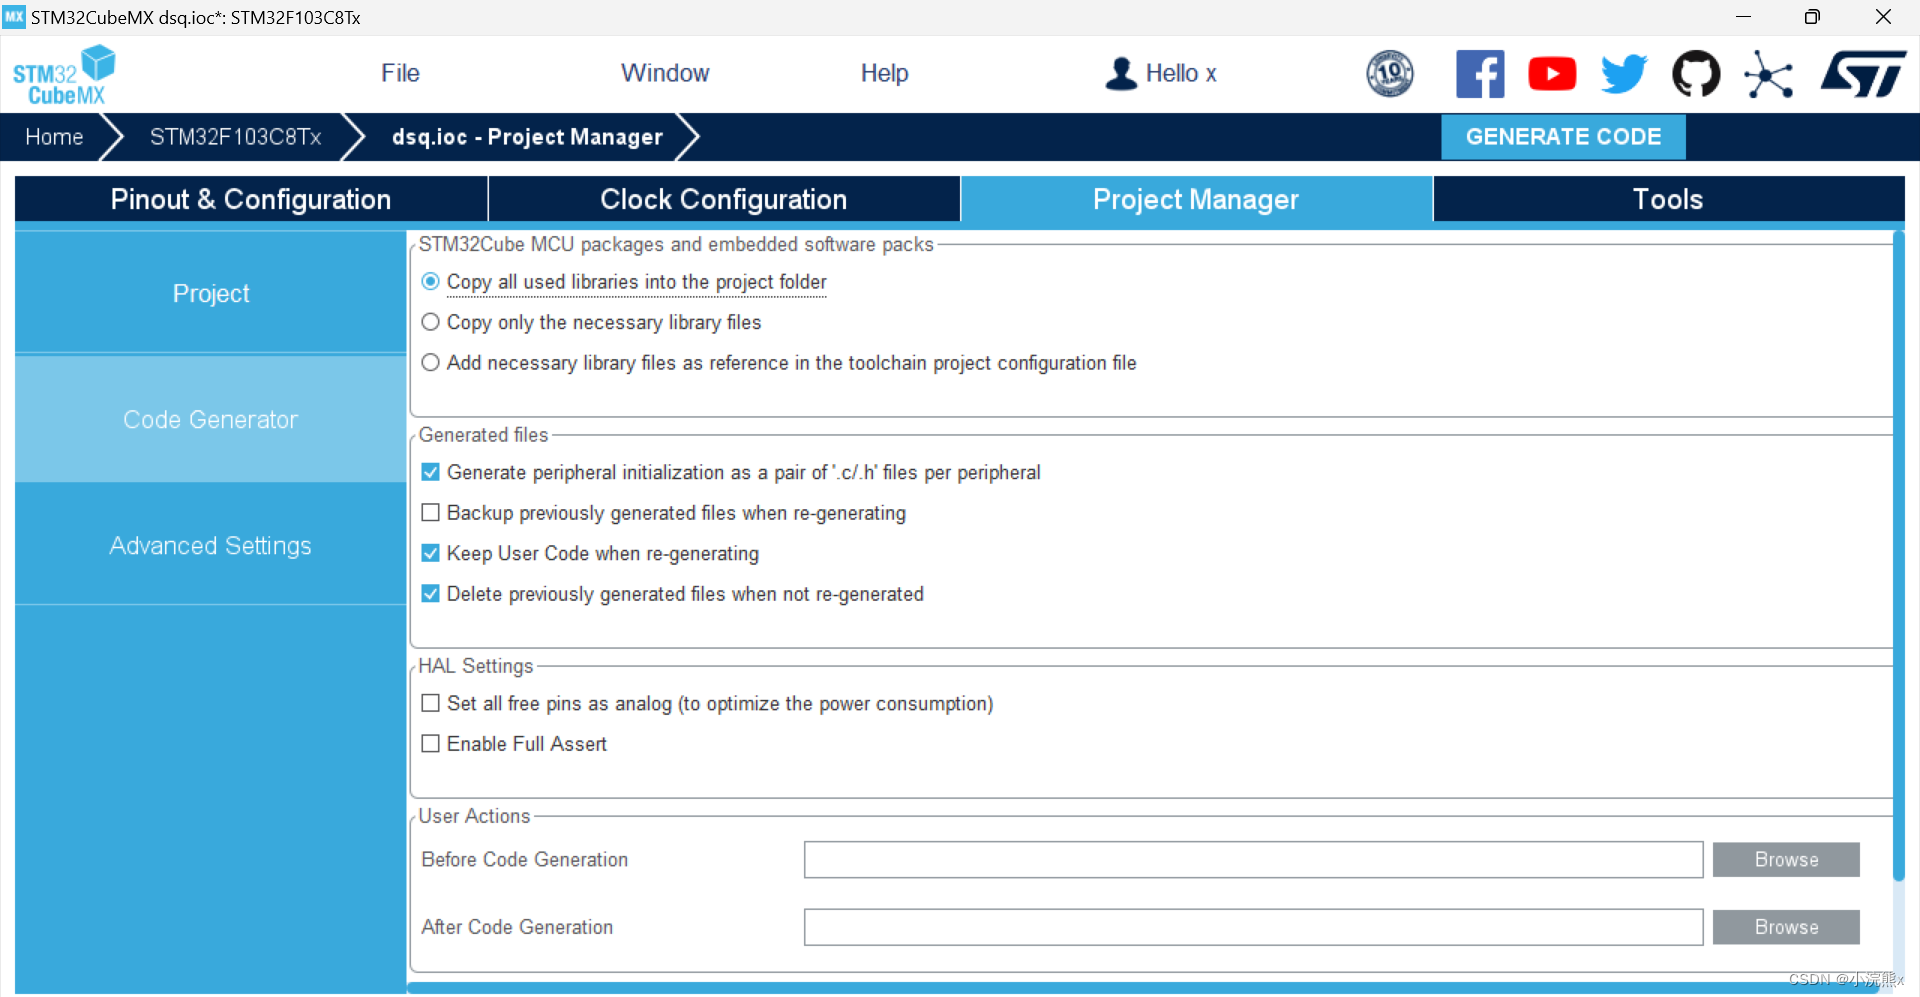1920x997 pixels.
Task: Open the Facebook icon link
Action: coord(1480,73)
